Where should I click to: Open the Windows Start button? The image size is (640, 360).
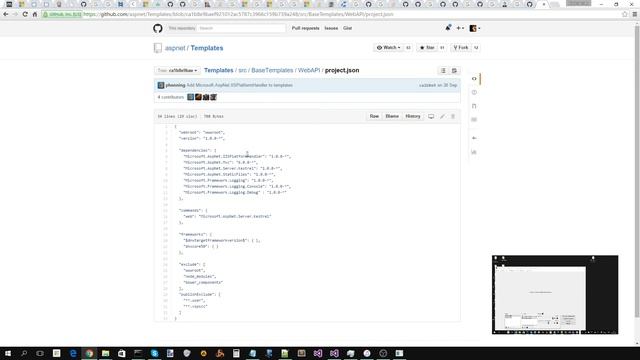pos(8,353)
